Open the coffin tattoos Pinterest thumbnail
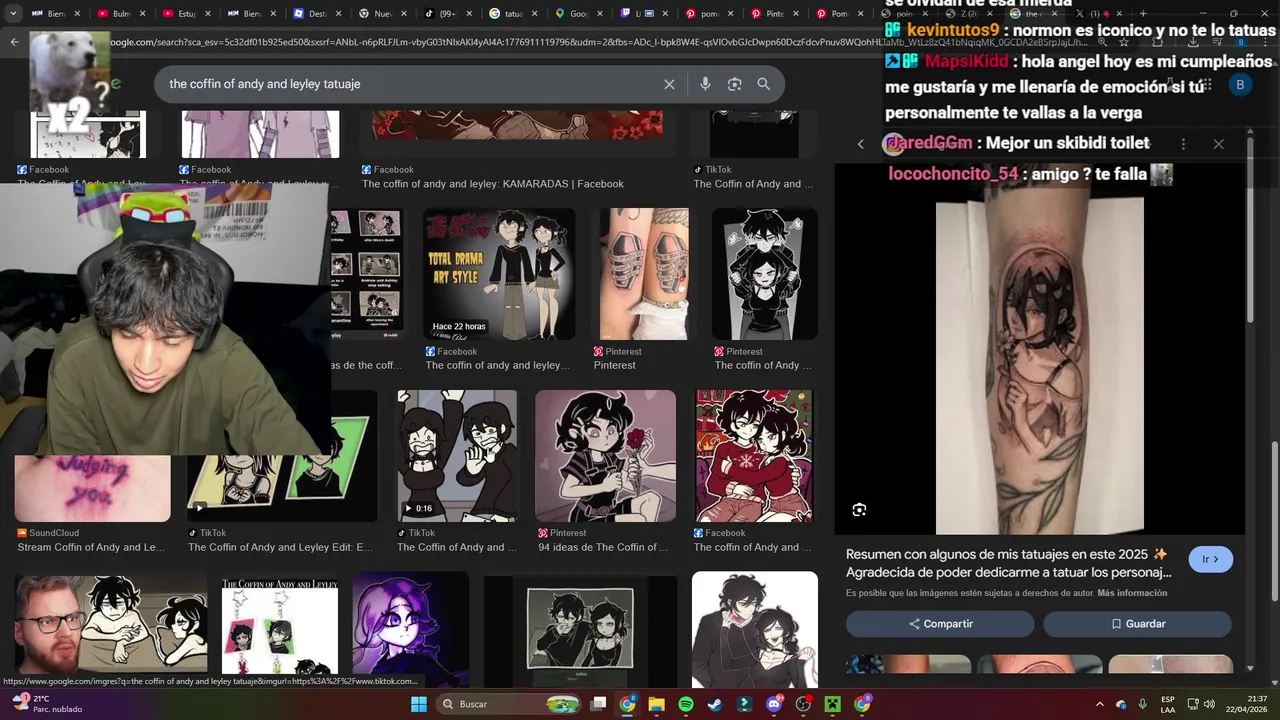 pos(644,274)
